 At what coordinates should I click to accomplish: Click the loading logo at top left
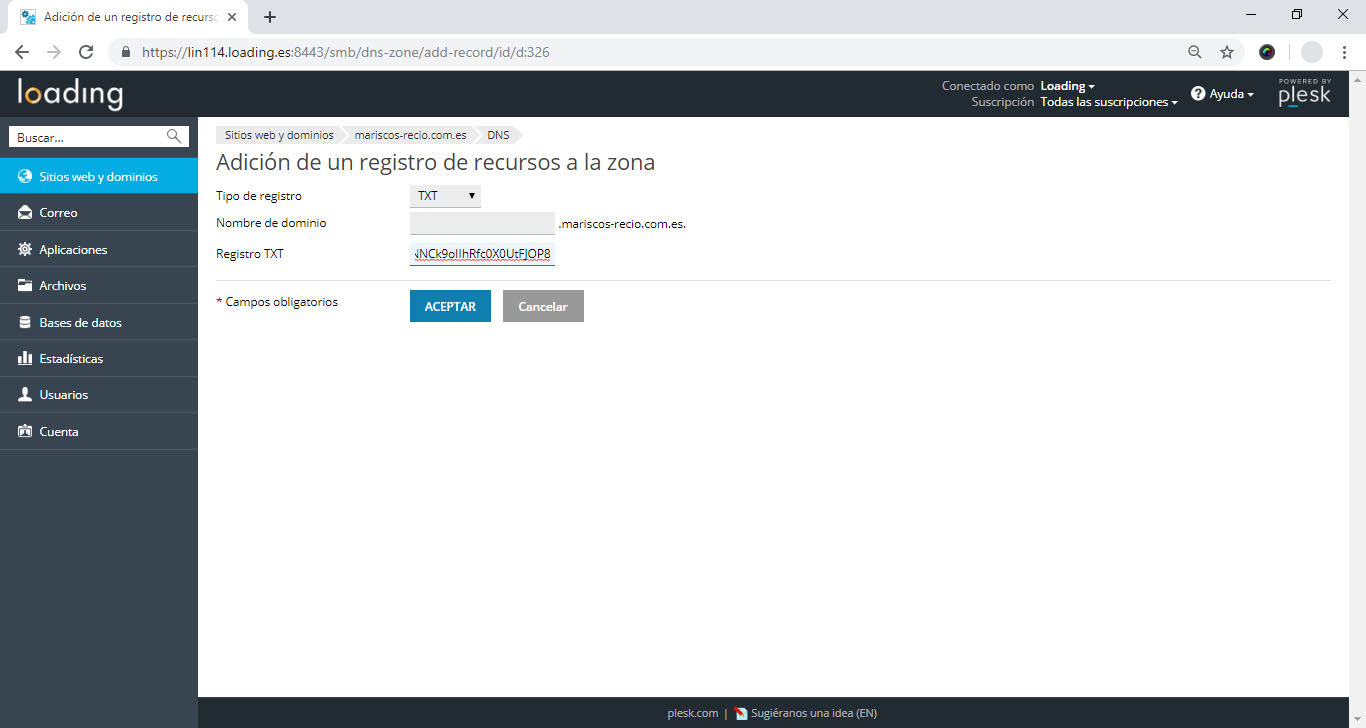click(70, 94)
